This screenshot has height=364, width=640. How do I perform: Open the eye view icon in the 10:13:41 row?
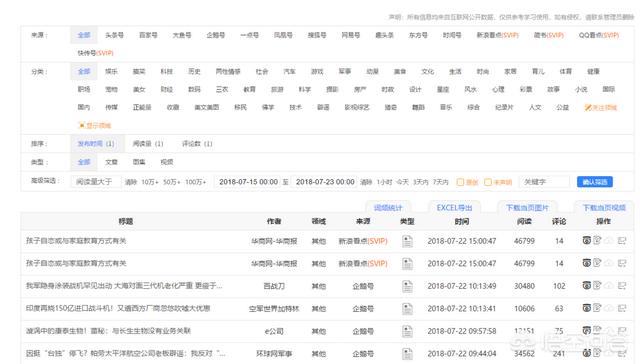click(587, 308)
